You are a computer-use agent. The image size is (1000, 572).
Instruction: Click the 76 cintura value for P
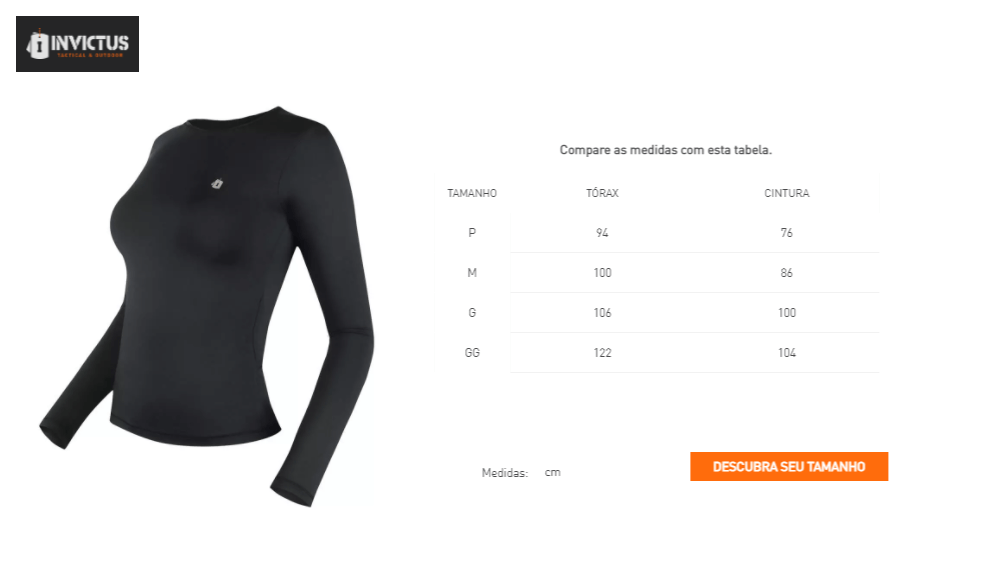[x=787, y=233]
